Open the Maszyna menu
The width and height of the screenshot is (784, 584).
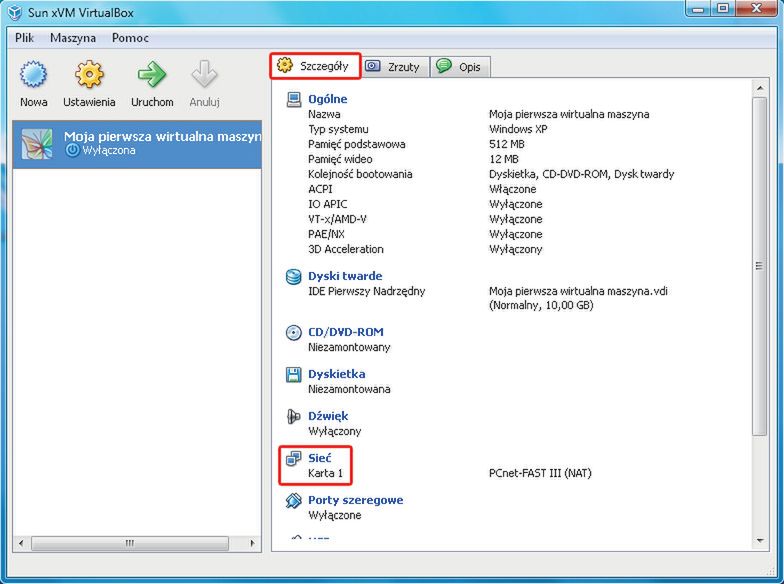[x=73, y=38]
